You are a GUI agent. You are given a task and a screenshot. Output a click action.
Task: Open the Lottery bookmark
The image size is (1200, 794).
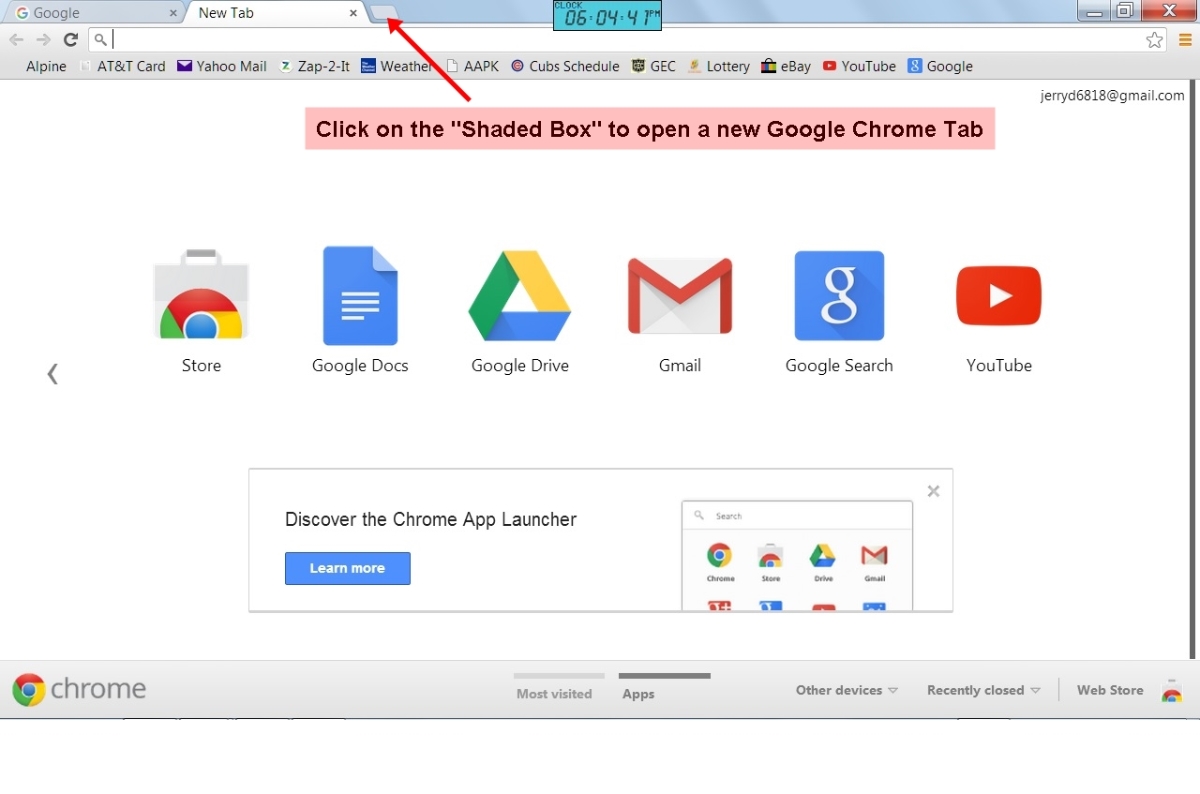click(x=718, y=66)
